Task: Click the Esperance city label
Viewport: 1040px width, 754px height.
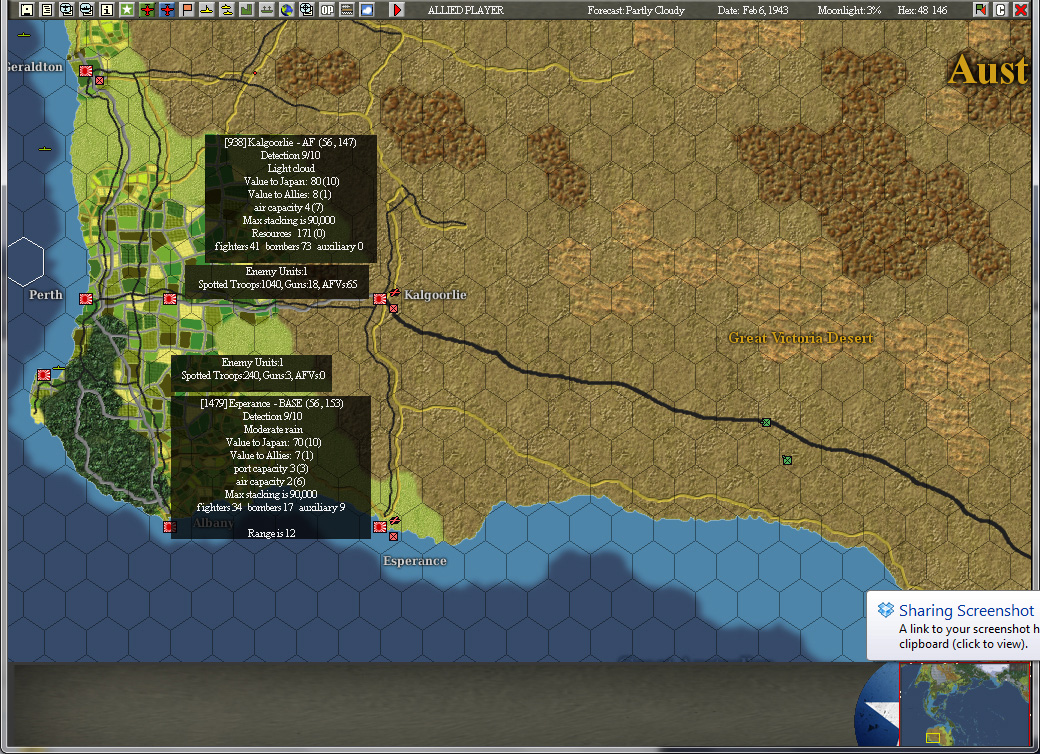Action: pos(415,561)
